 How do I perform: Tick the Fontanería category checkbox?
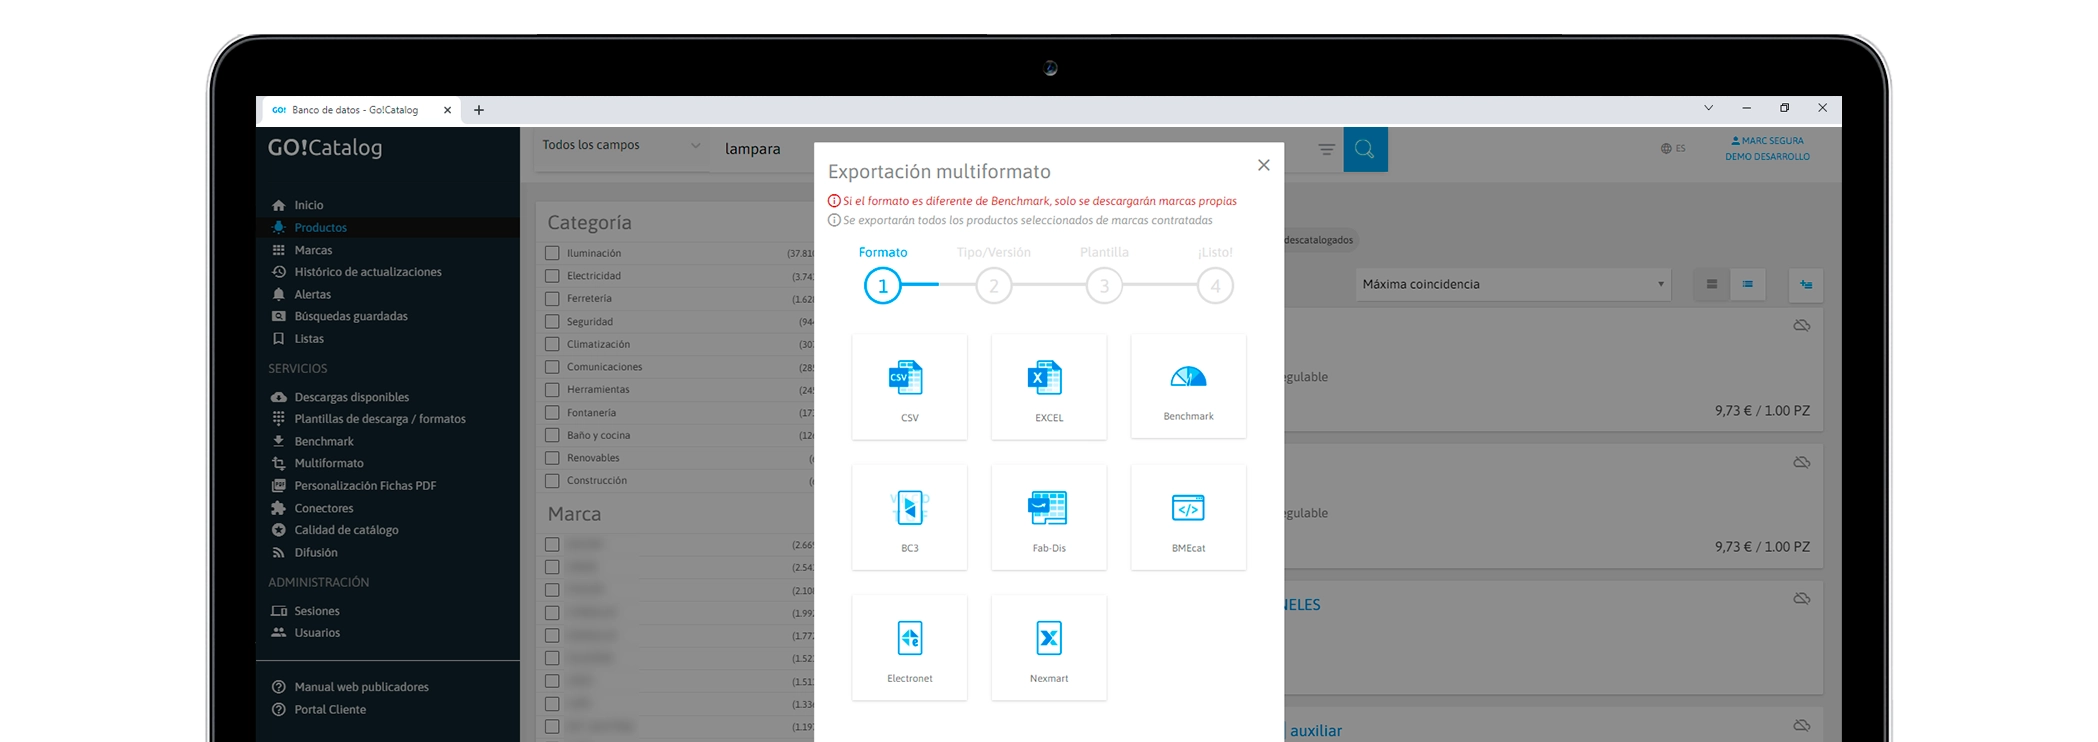(552, 412)
